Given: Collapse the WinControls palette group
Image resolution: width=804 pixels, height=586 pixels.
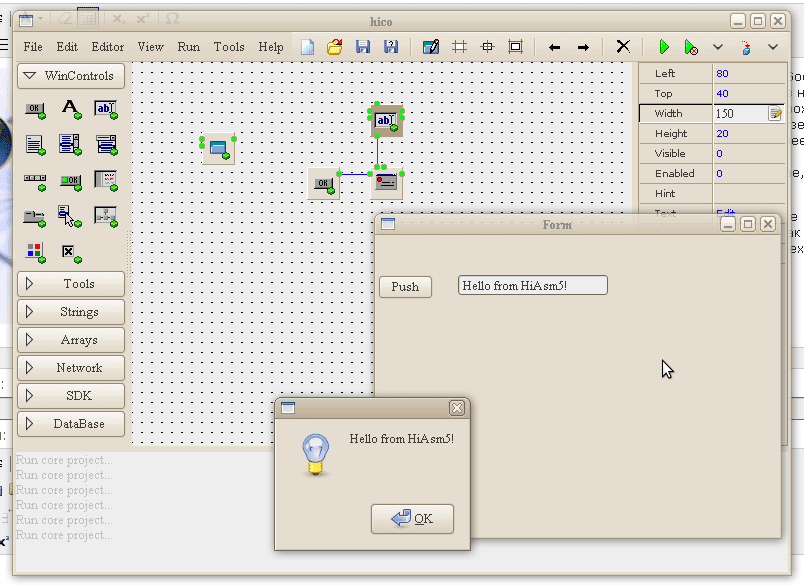Looking at the screenshot, I should (x=71, y=76).
